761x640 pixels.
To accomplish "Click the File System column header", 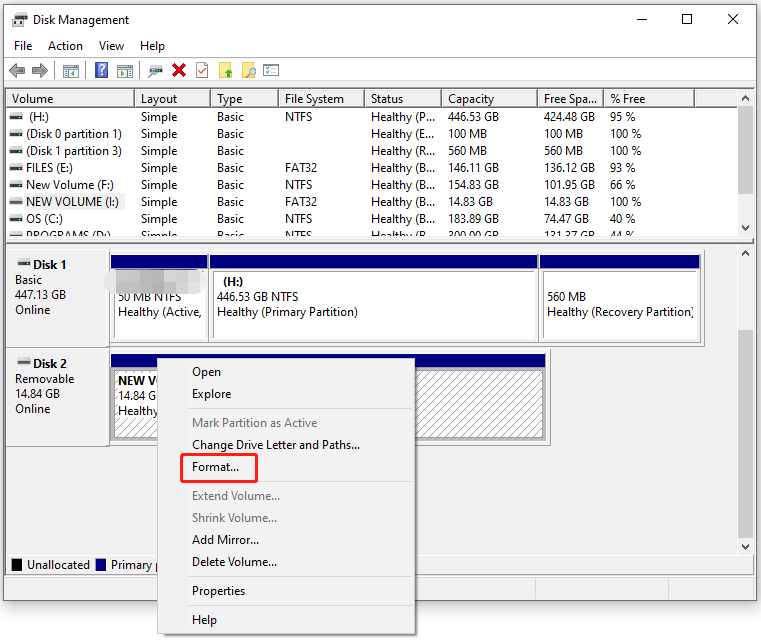I will (x=314, y=99).
